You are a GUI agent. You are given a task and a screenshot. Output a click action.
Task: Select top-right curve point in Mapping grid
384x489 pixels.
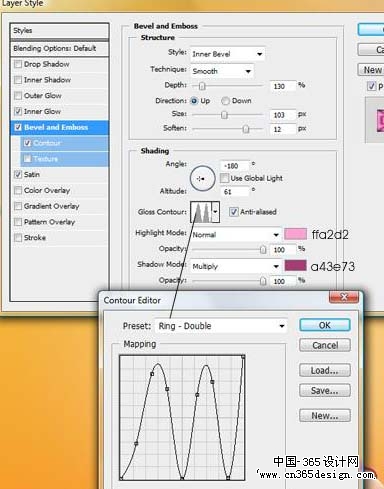click(x=243, y=357)
